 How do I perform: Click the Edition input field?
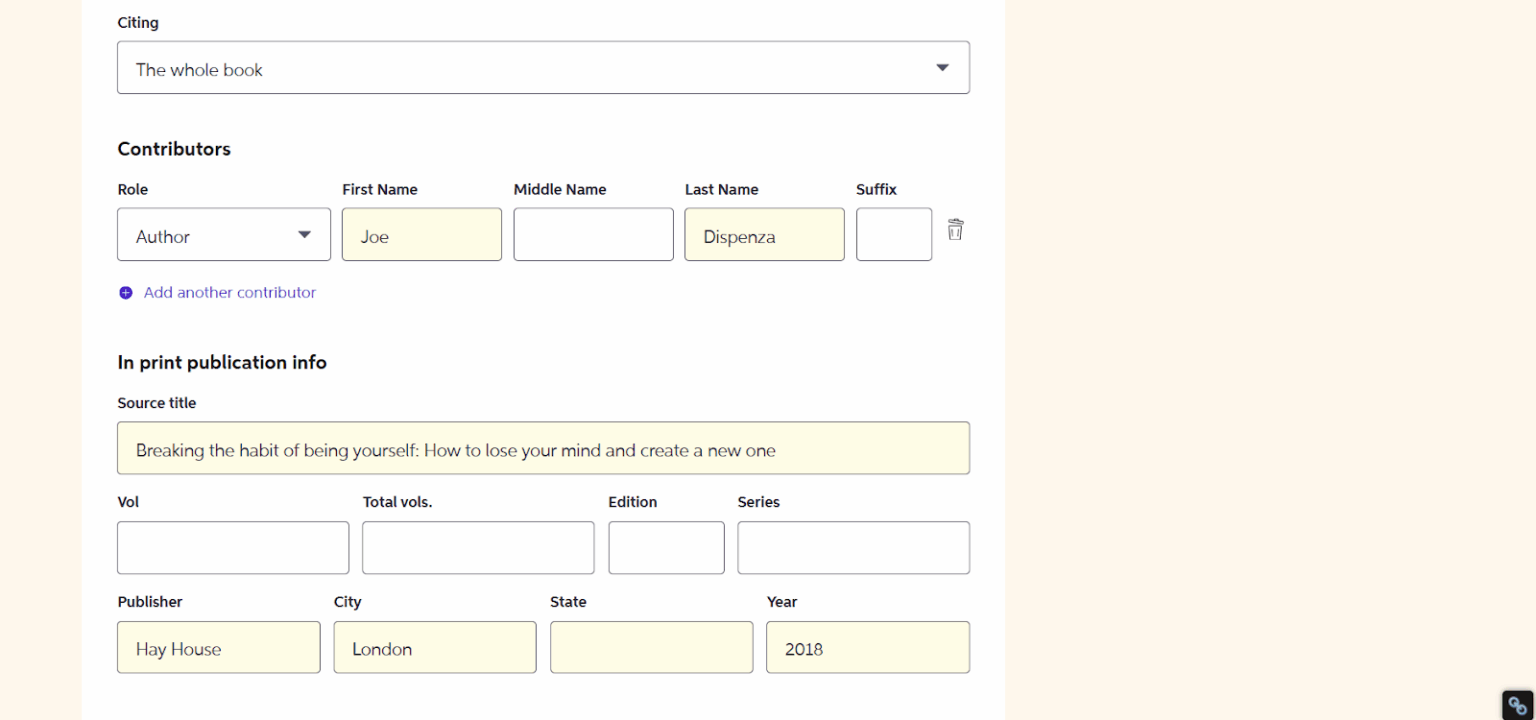(666, 547)
